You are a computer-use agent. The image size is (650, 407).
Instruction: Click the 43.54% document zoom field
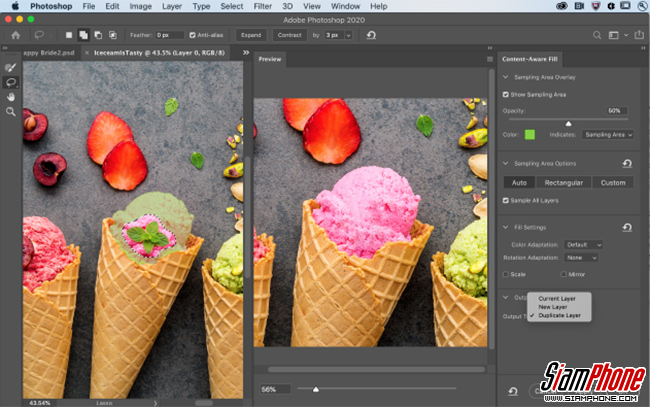39,403
